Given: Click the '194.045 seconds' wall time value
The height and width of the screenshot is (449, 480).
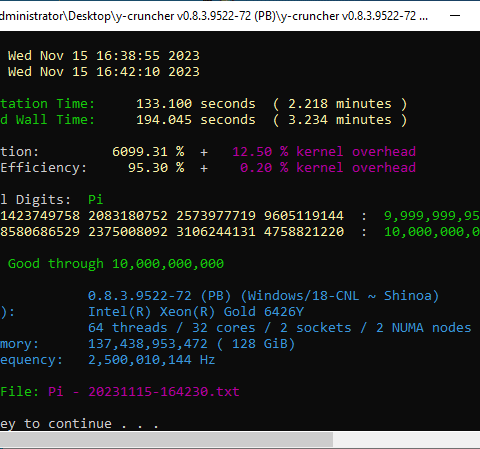Looking at the screenshot, I should pos(196,120).
